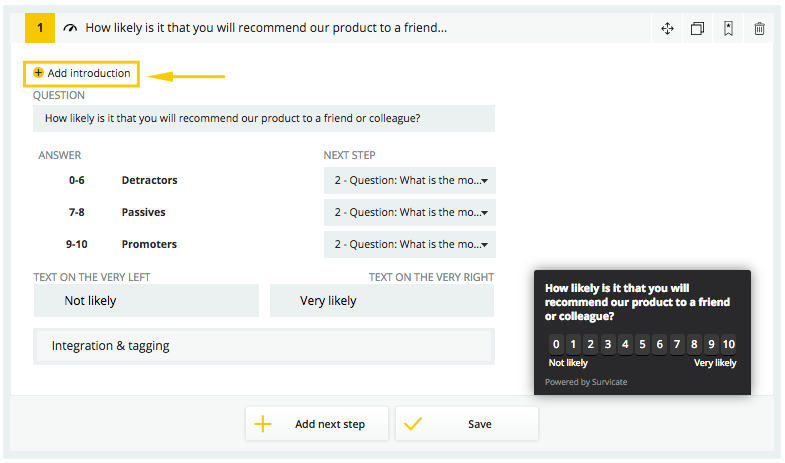Expand the Integration & tagging section
785x463 pixels.
pyautogui.click(x=264, y=346)
